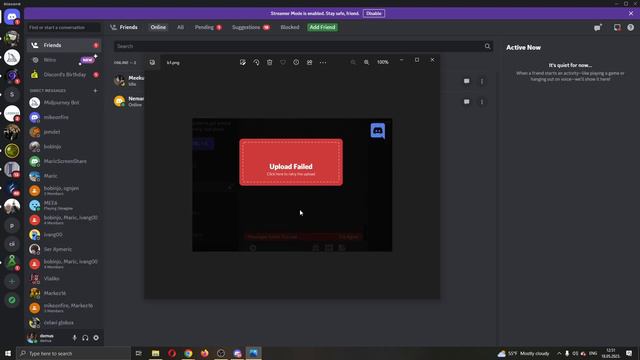Open zoom percentage 100% in Photos
The width and height of the screenshot is (640, 360).
pos(382,62)
